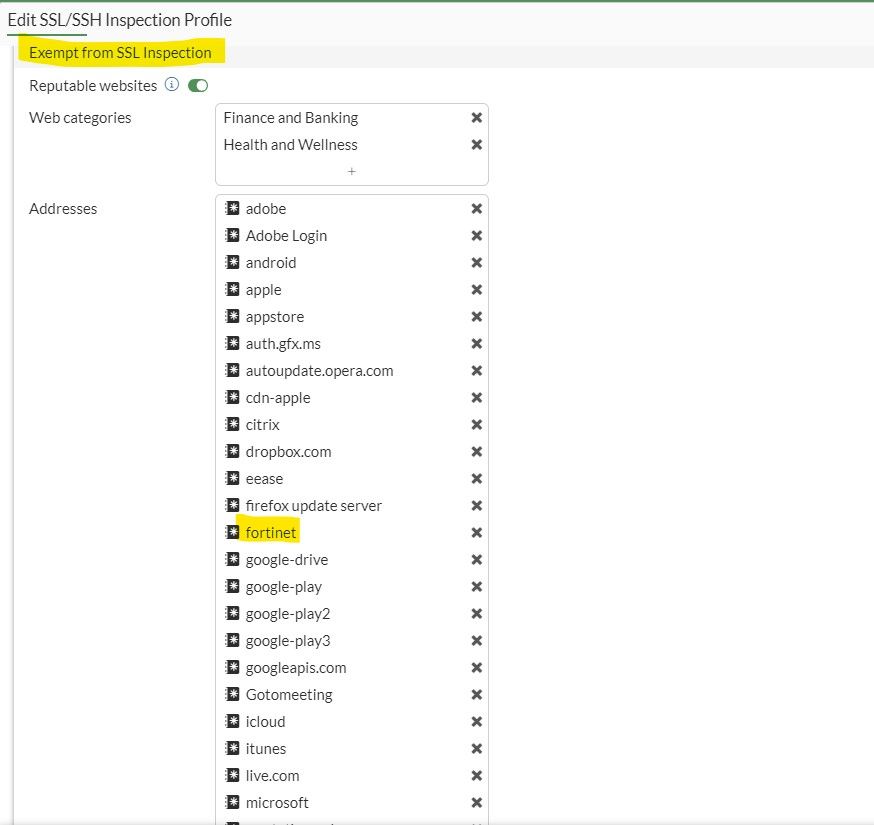Remove Finance and Banking web category
Viewport: 874px width, 825px height.
coord(477,118)
